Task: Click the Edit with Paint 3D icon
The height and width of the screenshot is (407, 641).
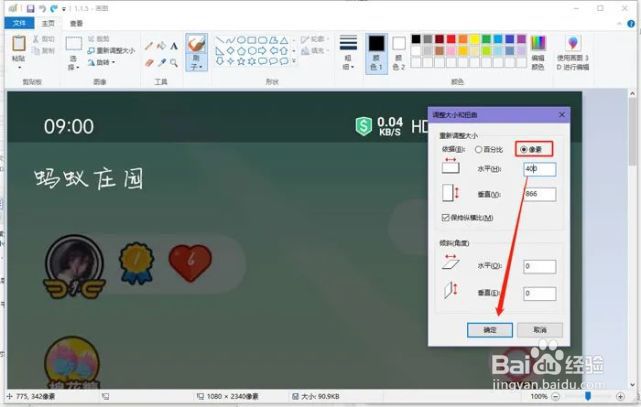Action: click(573, 43)
